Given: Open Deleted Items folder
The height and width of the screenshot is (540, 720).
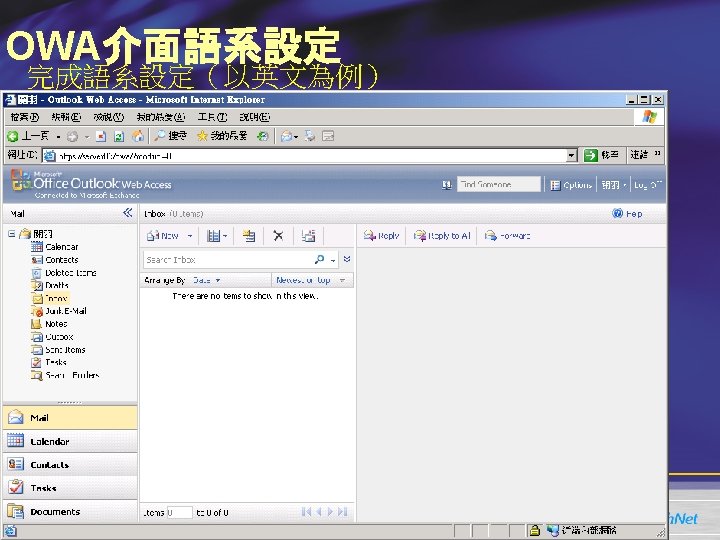Looking at the screenshot, I should click(x=64, y=272).
